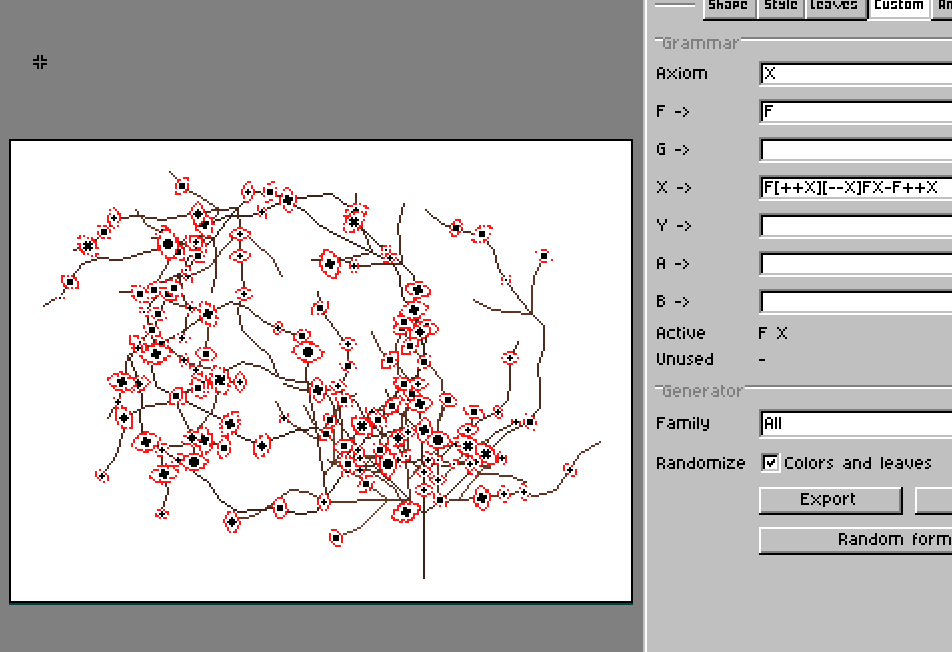Edit the X rule field with F[++X][--X]FX-F++X
Viewport: 952px width, 652px height.
click(856, 188)
